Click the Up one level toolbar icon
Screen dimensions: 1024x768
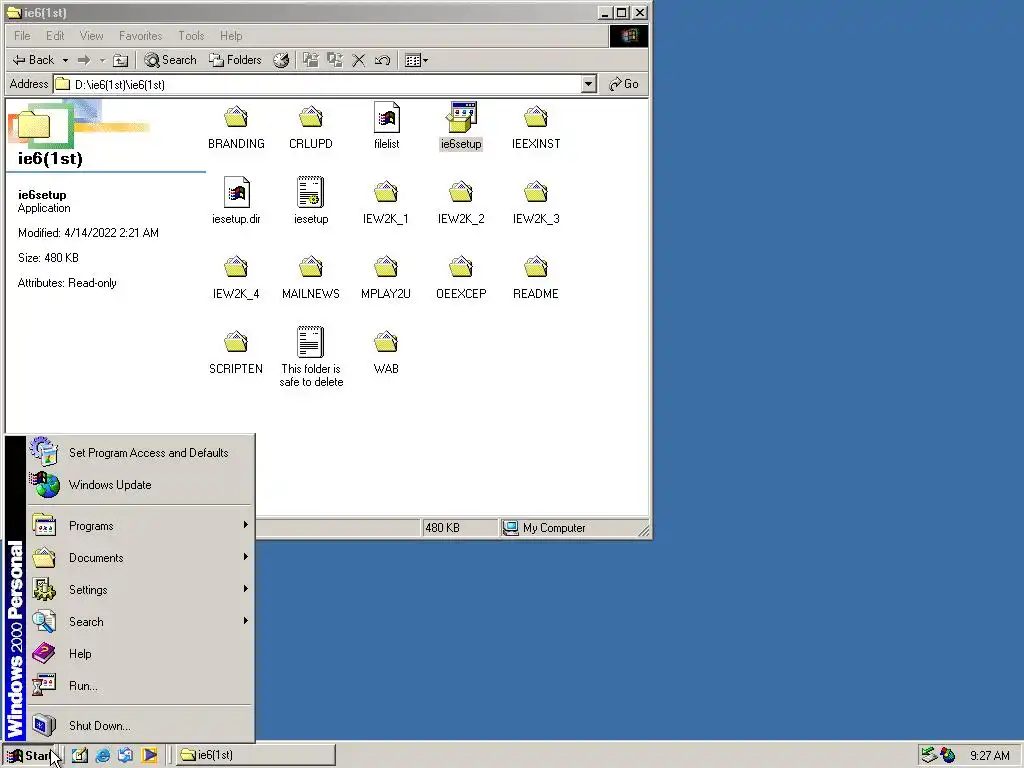pyautogui.click(x=120, y=60)
